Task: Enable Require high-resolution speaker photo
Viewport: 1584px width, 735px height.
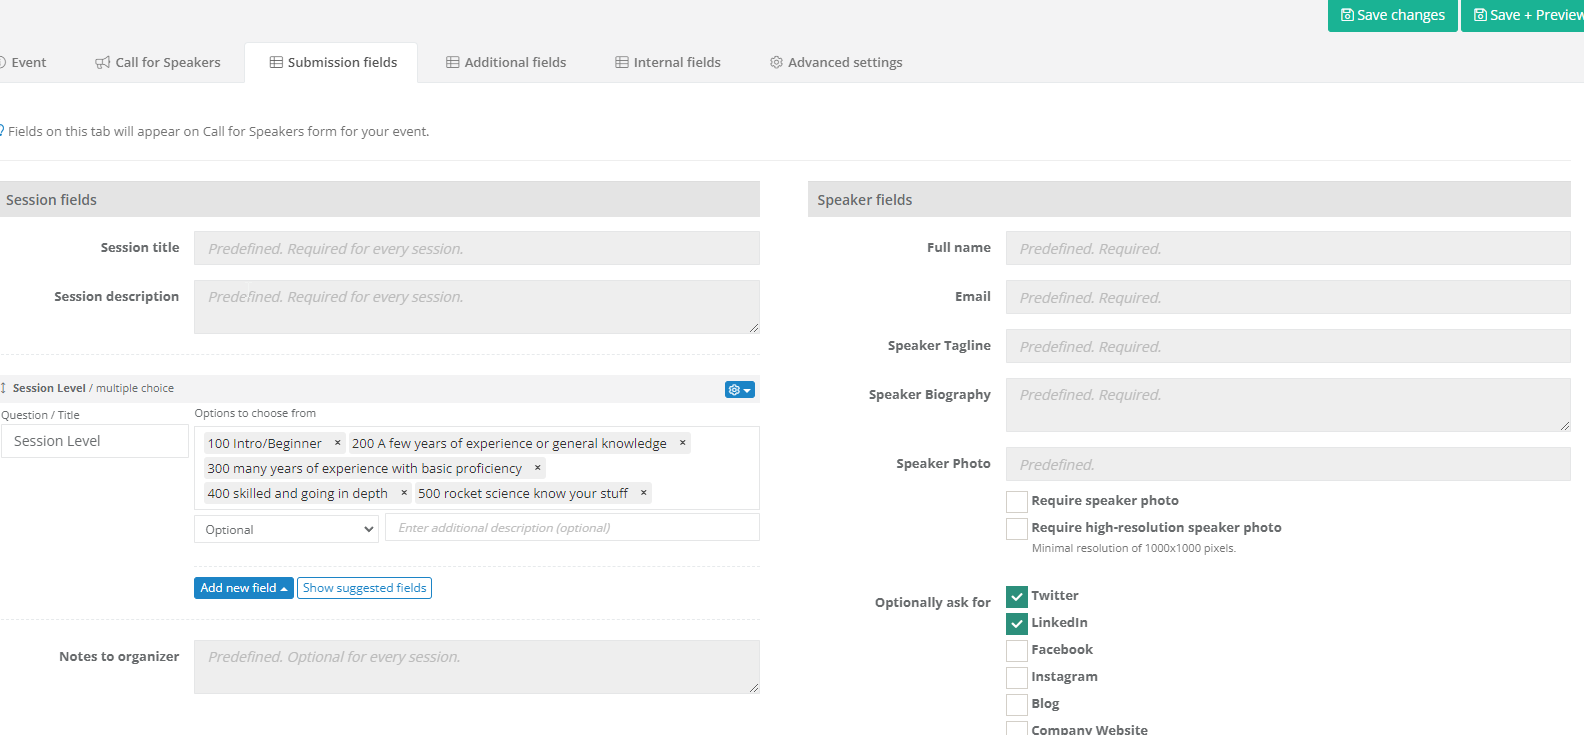Action: point(1017,528)
